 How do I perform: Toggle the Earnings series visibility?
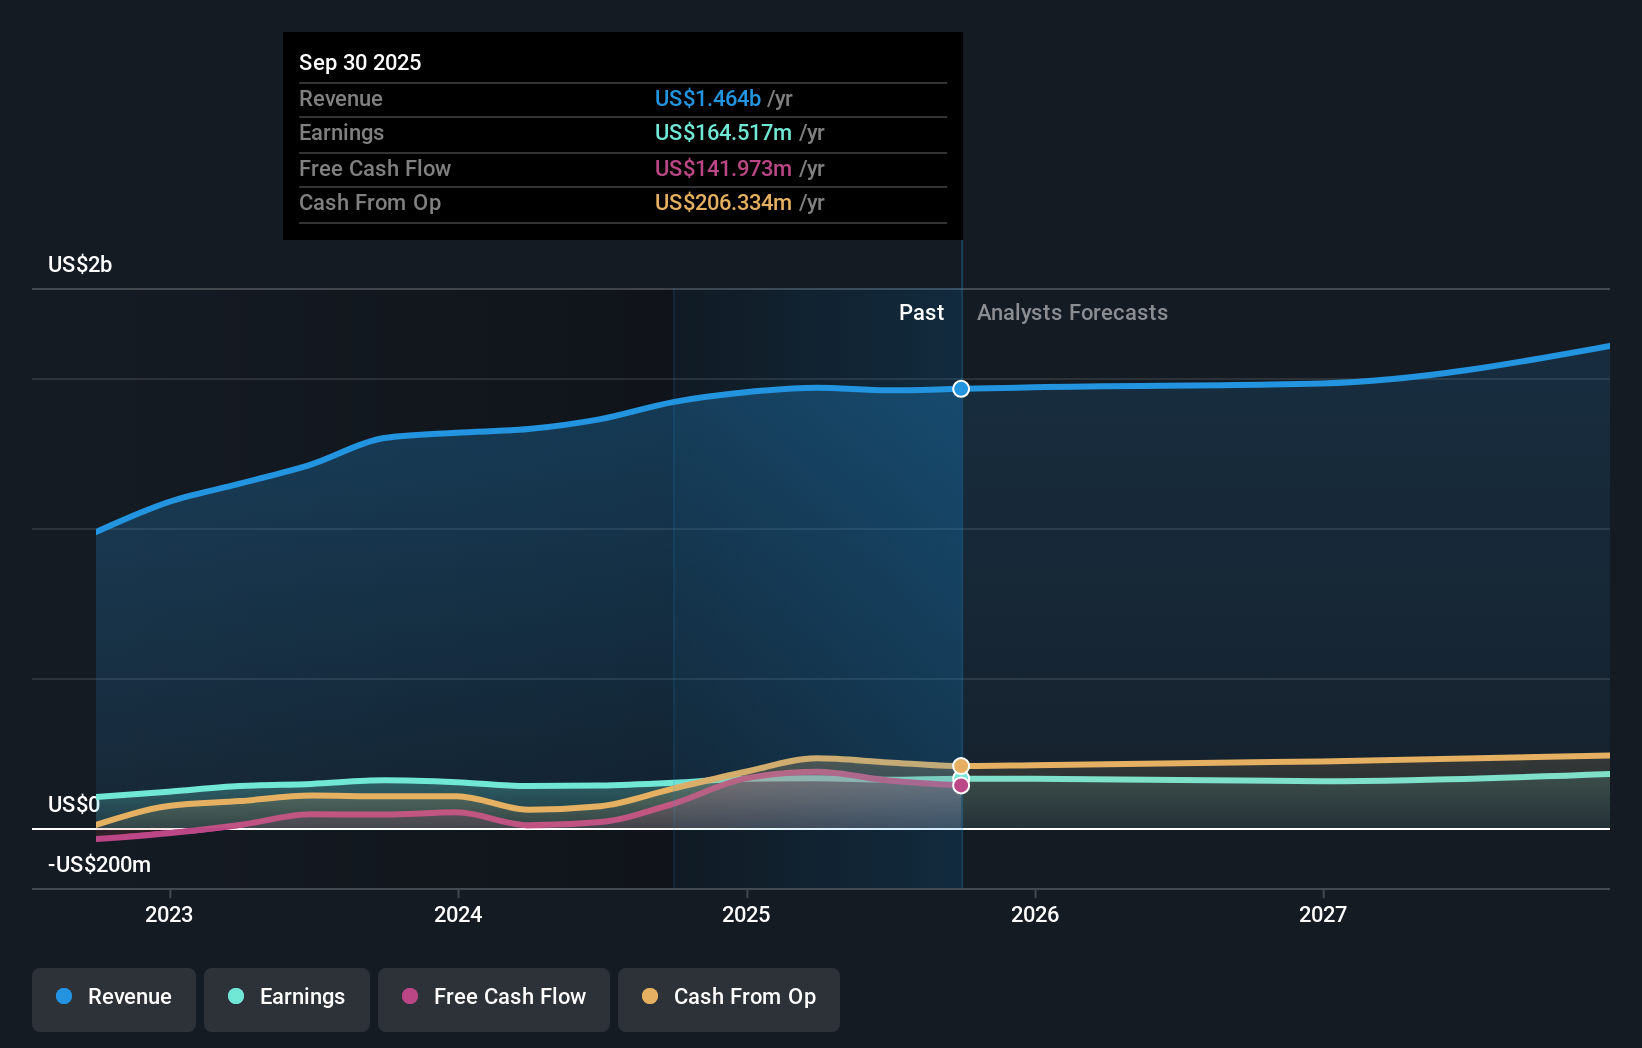pos(286,998)
